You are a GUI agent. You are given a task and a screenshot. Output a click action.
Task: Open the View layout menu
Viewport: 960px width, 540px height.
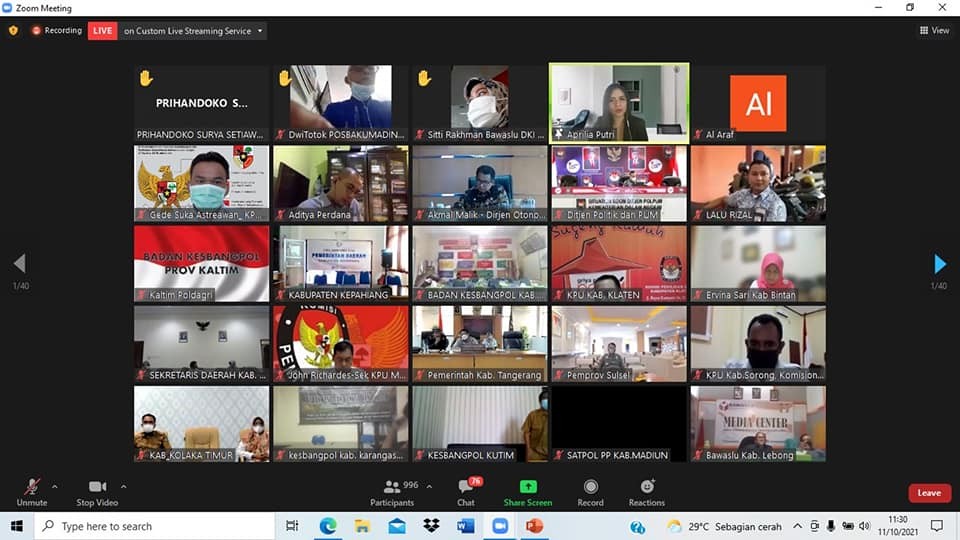click(934, 31)
